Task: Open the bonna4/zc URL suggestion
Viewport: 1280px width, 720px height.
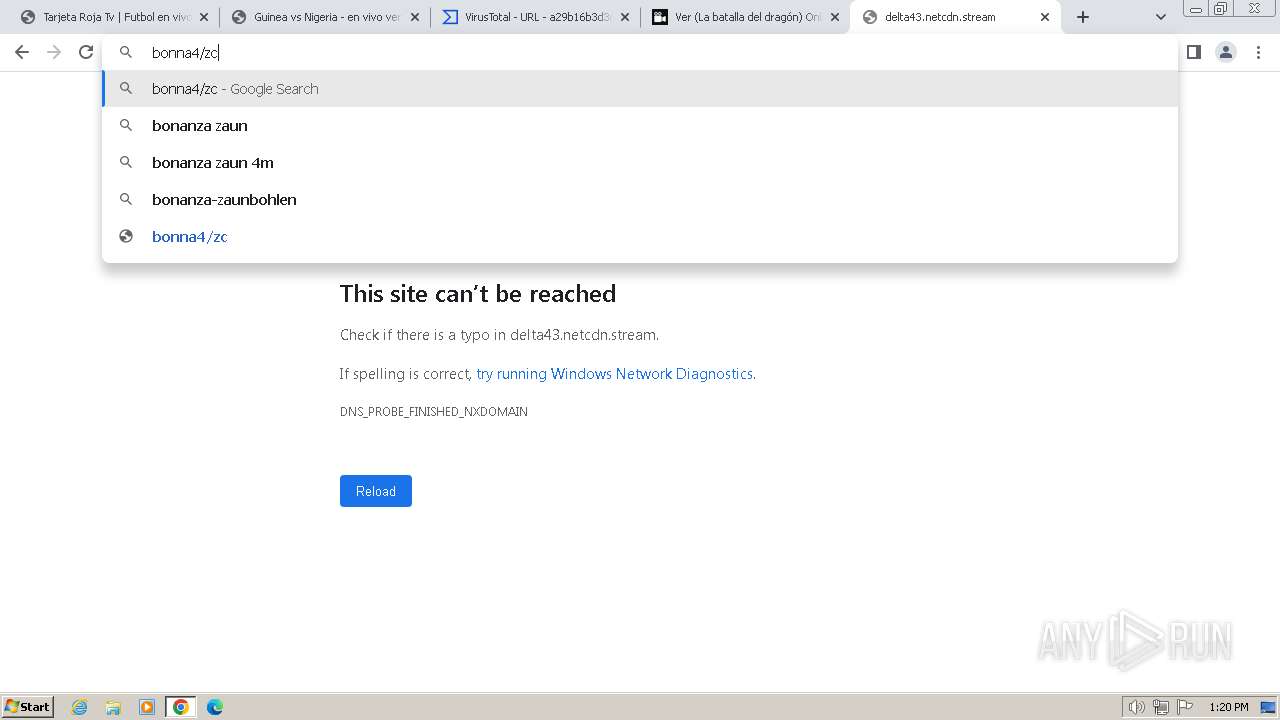Action: click(640, 237)
